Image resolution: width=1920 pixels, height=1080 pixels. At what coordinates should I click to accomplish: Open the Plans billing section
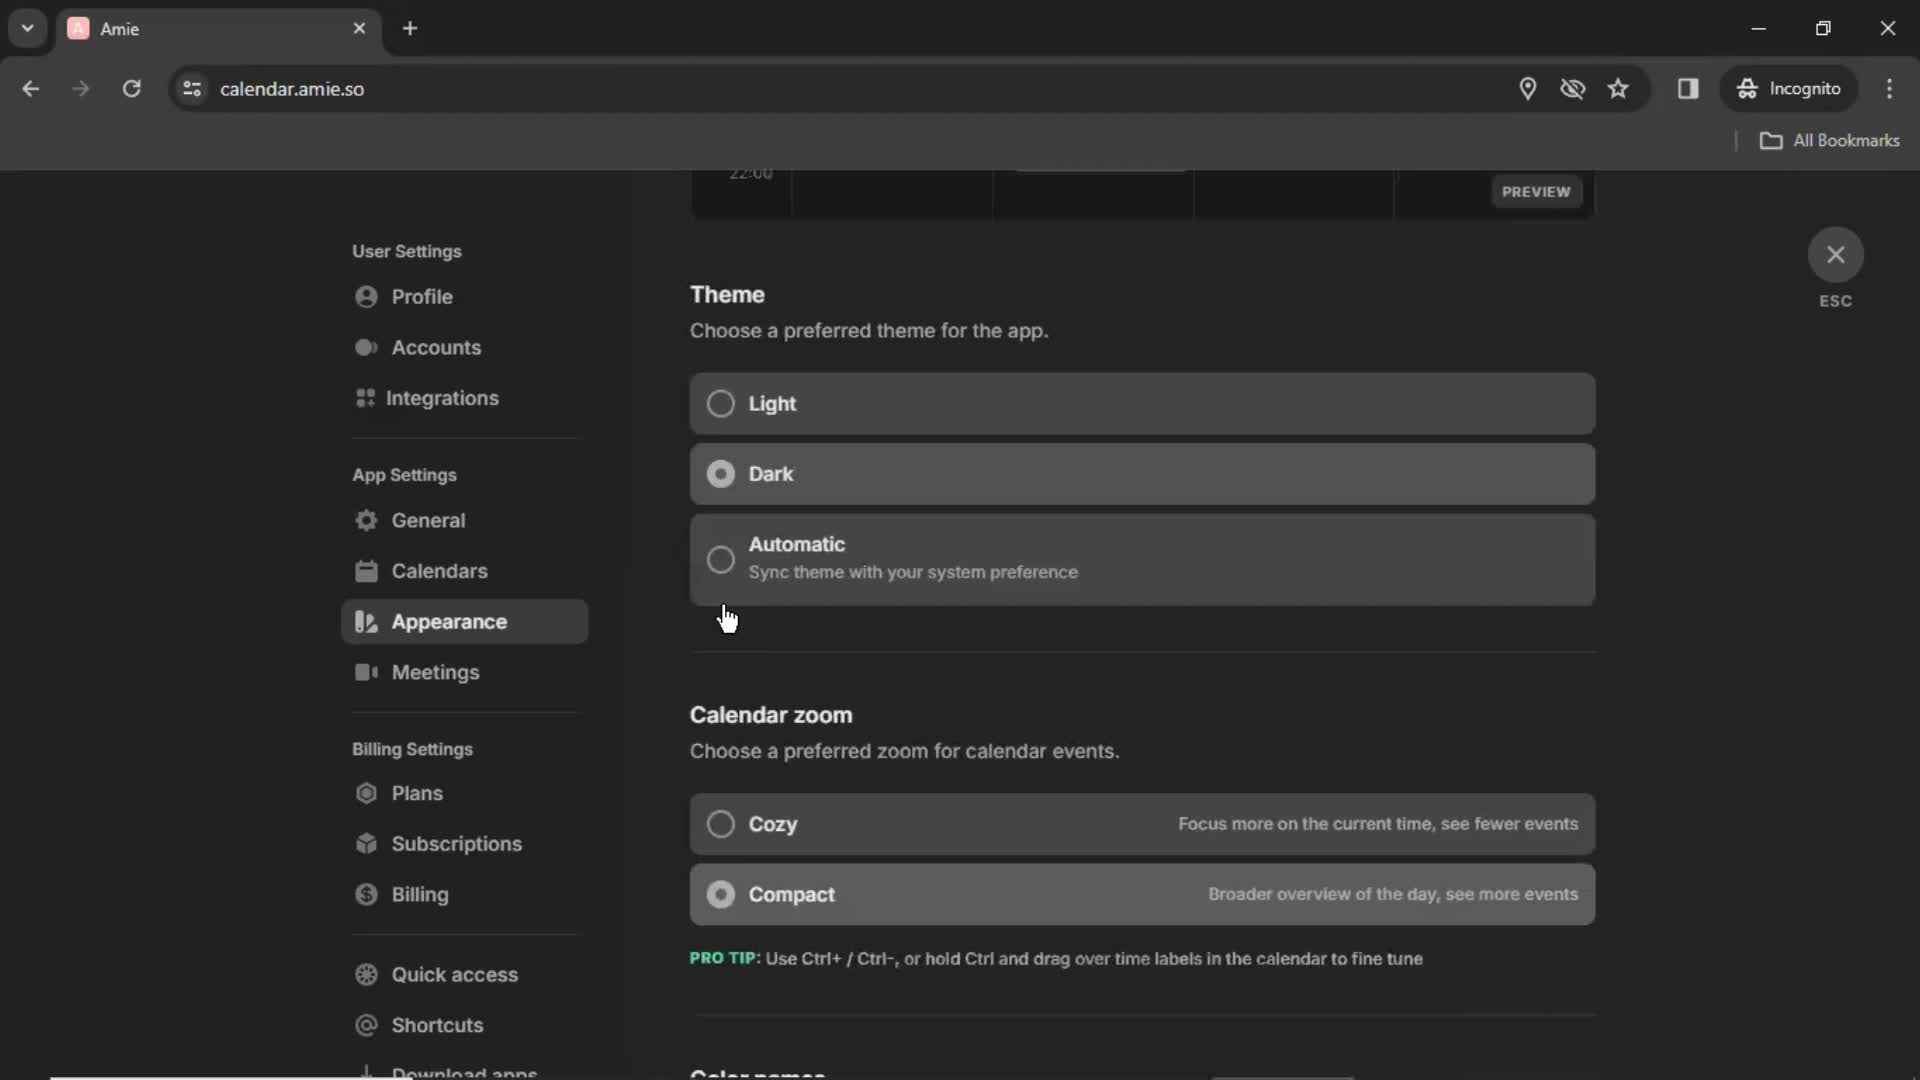point(417,793)
